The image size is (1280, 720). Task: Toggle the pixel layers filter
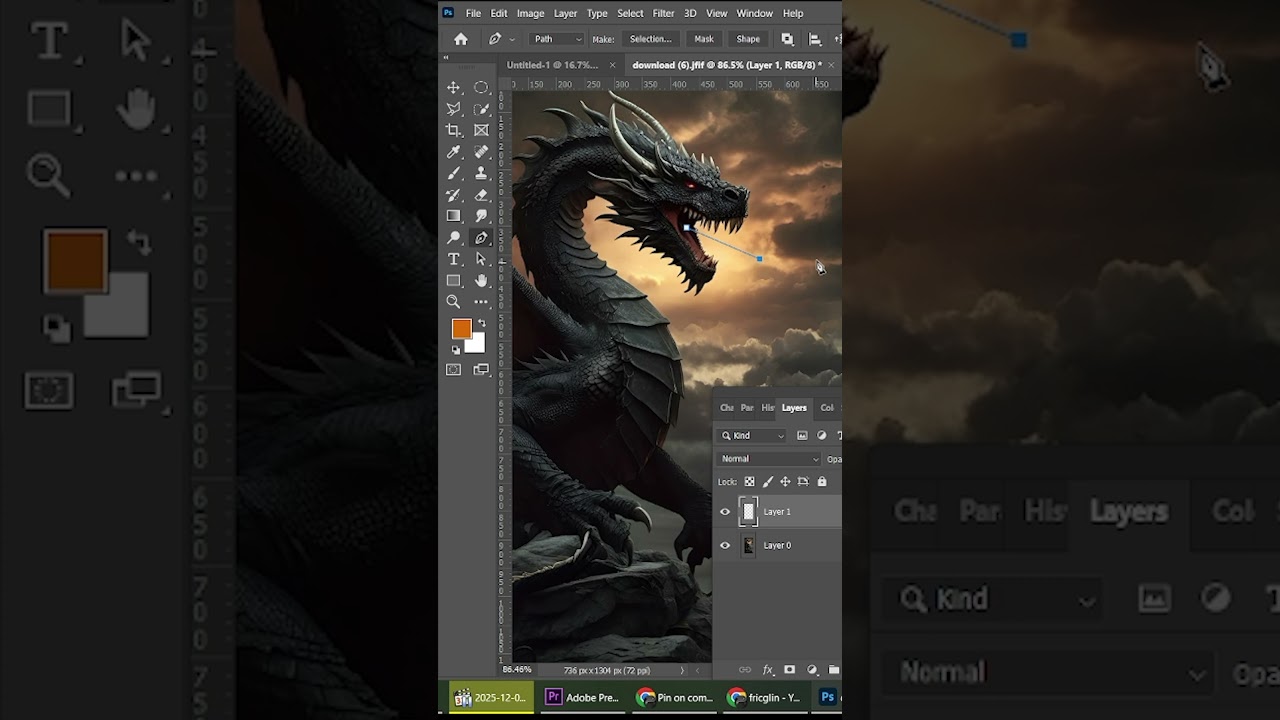[x=802, y=436]
